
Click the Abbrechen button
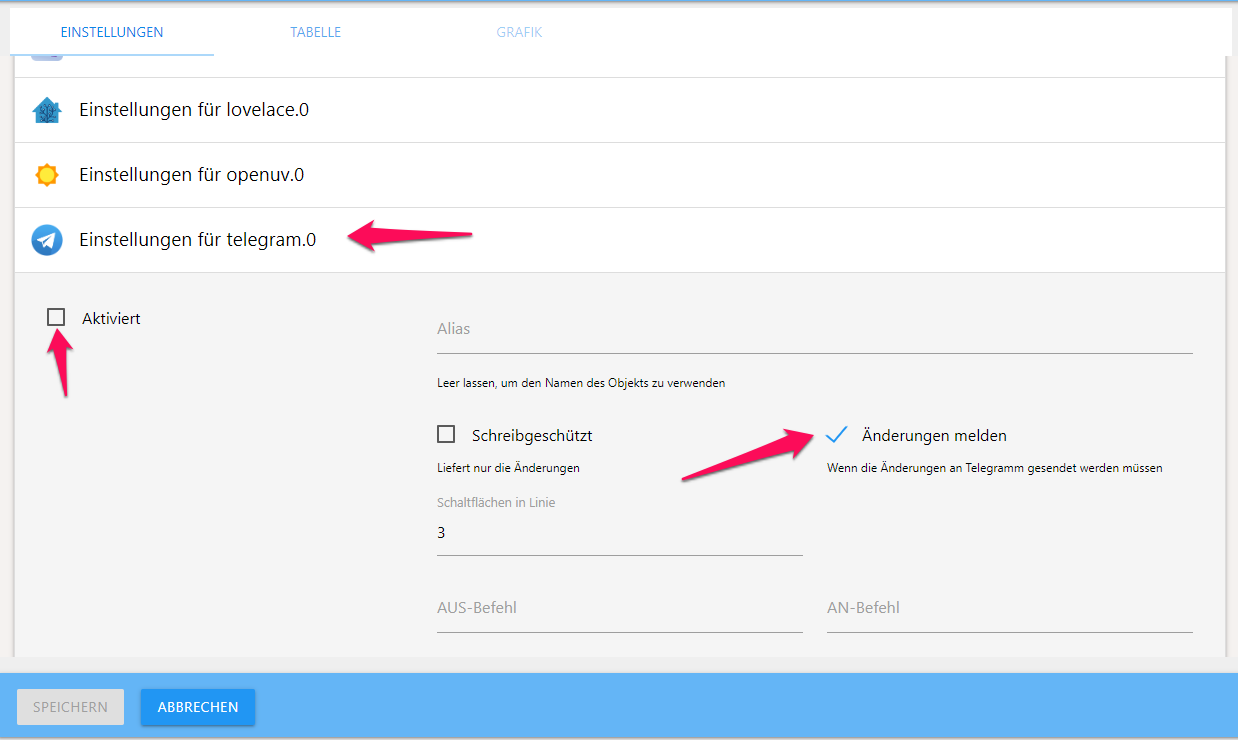pos(198,707)
